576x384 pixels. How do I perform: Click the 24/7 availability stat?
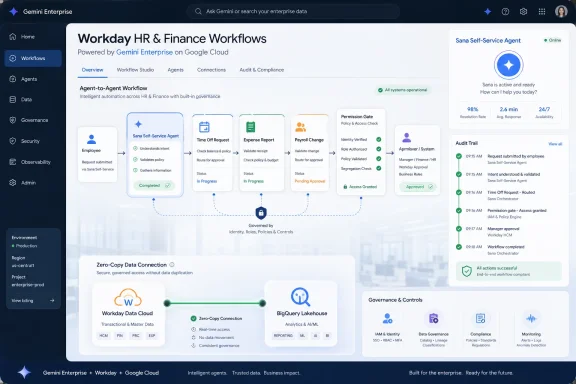click(544, 112)
